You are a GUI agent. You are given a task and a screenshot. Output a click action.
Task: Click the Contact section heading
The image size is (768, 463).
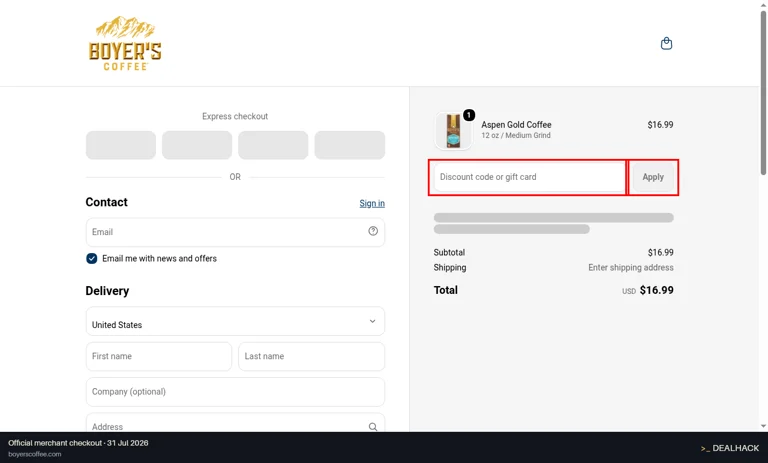click(106, 202)
